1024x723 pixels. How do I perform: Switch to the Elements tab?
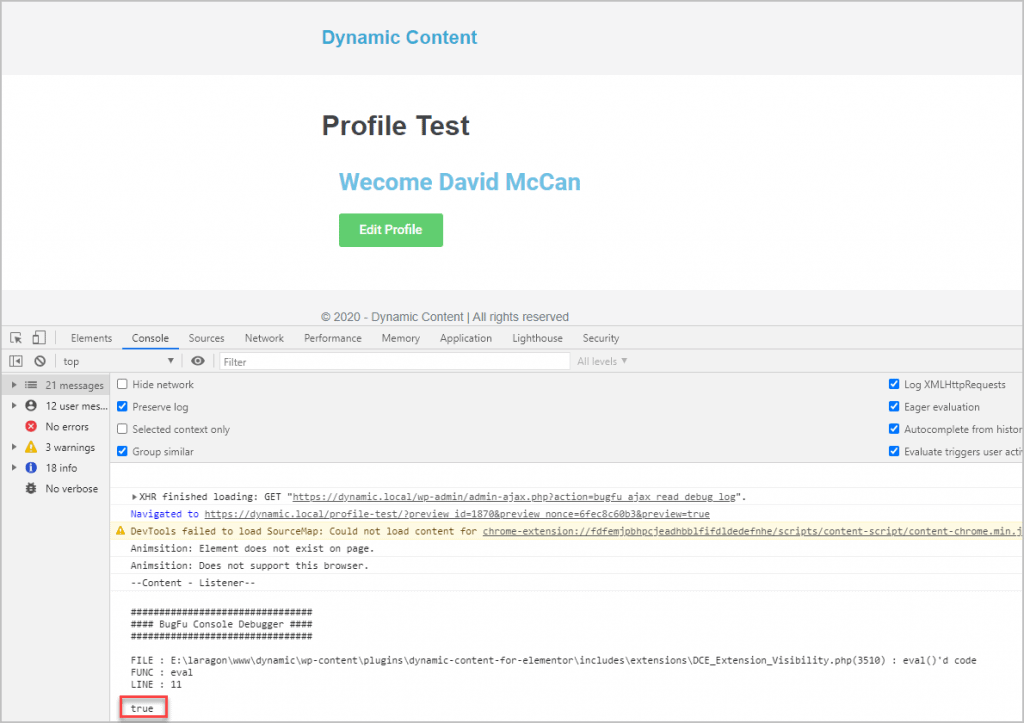tap(91, 338)
